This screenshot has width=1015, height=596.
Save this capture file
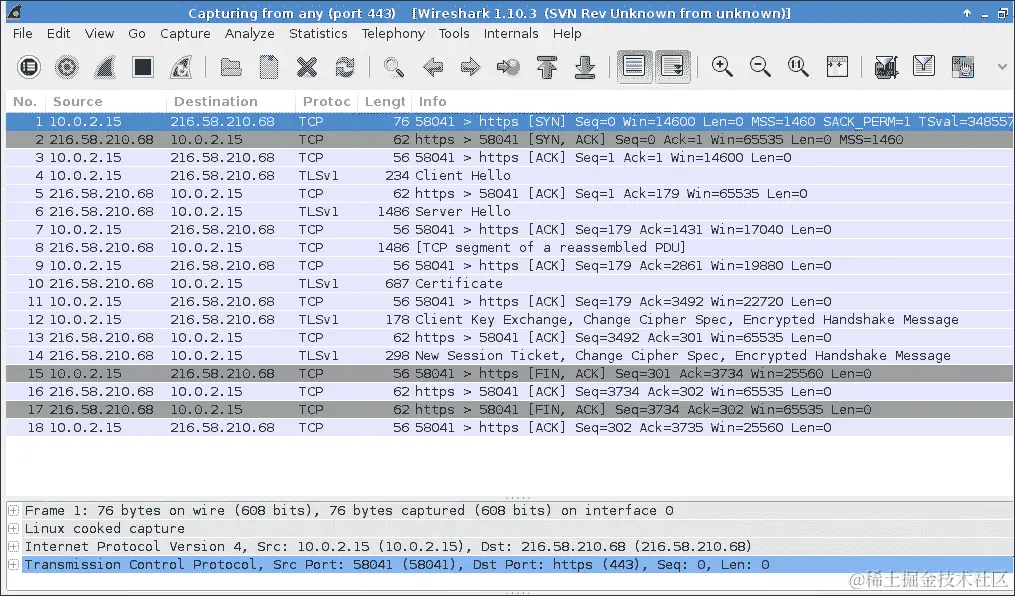point(269,67)
